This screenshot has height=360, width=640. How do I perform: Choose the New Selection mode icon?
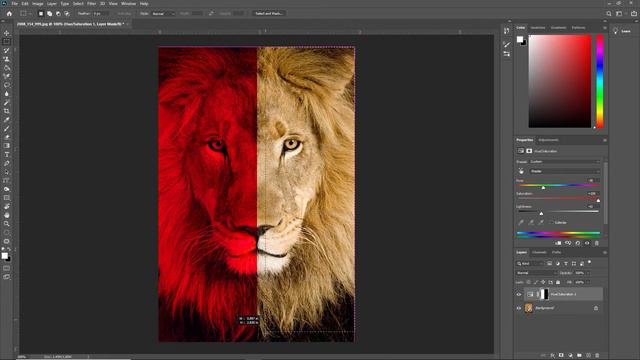[41, 13]
